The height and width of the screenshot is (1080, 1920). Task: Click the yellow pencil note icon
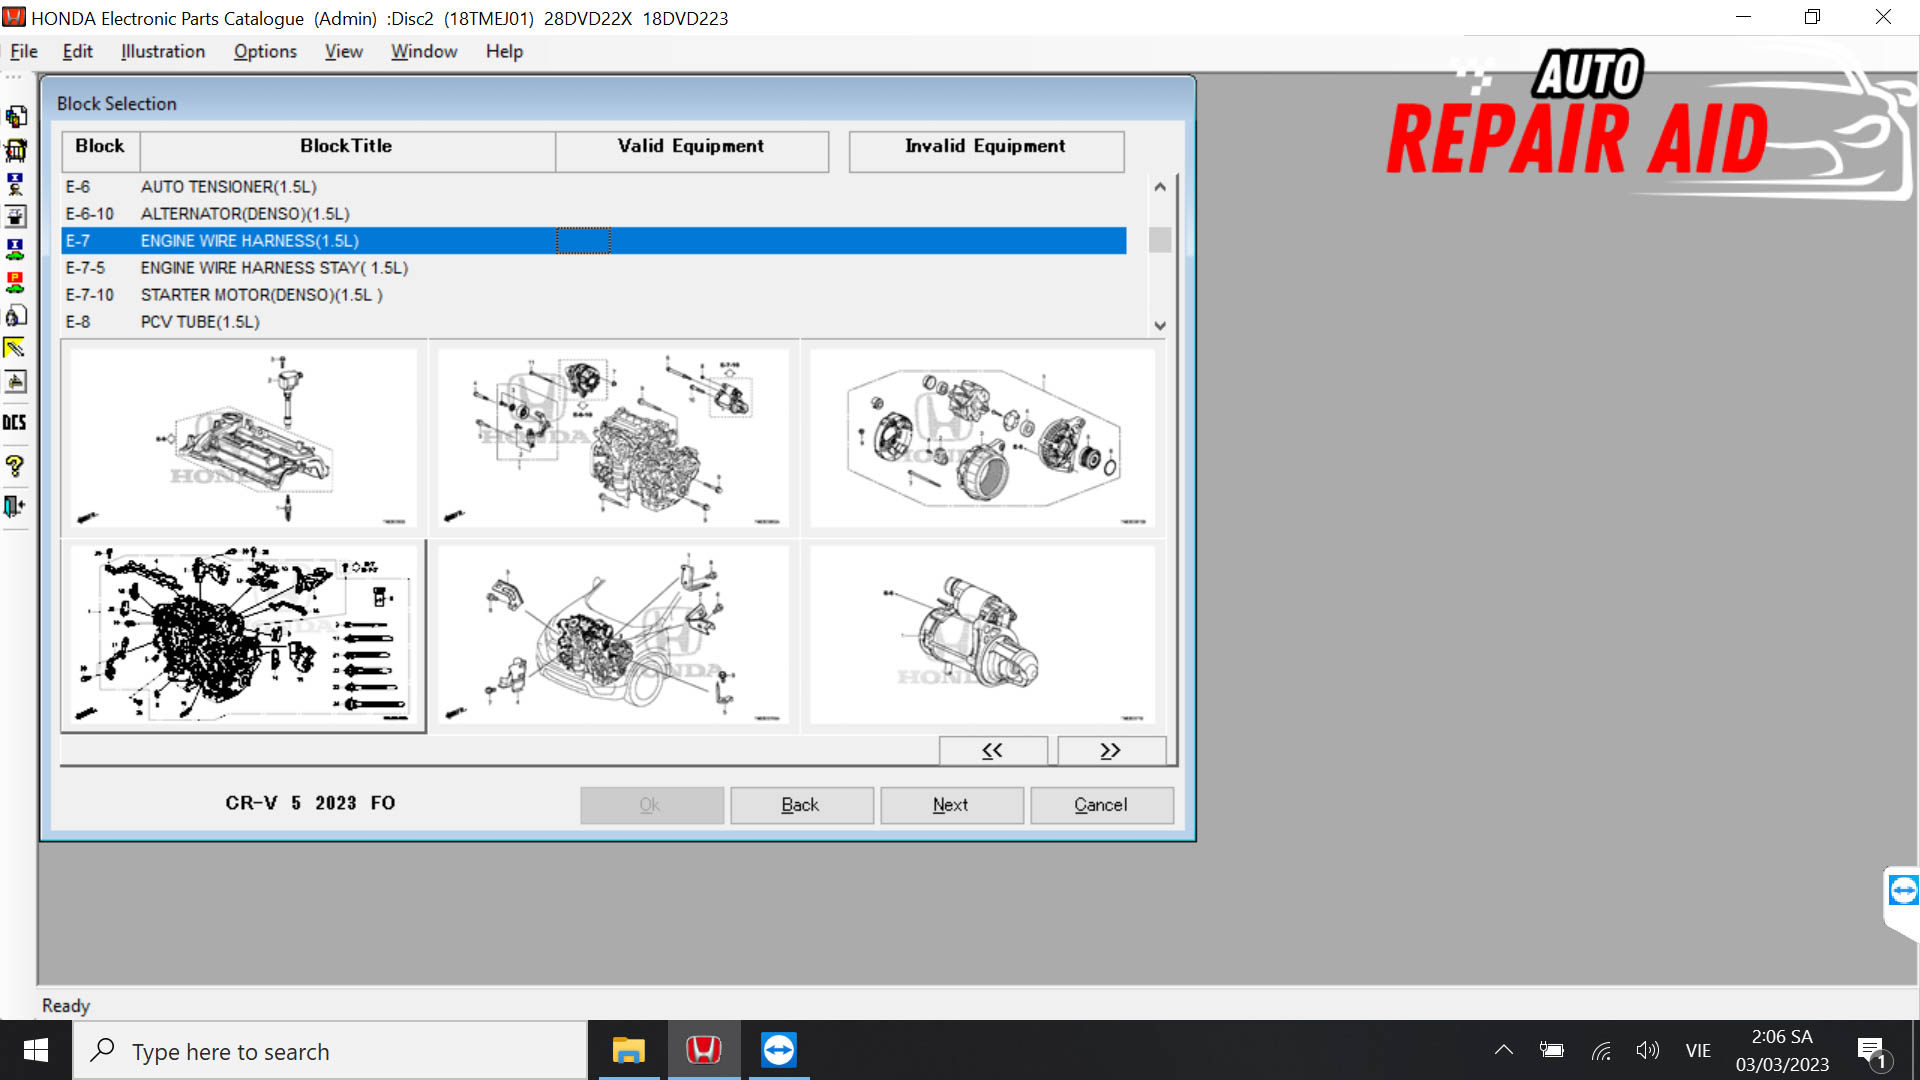point(16,349)
